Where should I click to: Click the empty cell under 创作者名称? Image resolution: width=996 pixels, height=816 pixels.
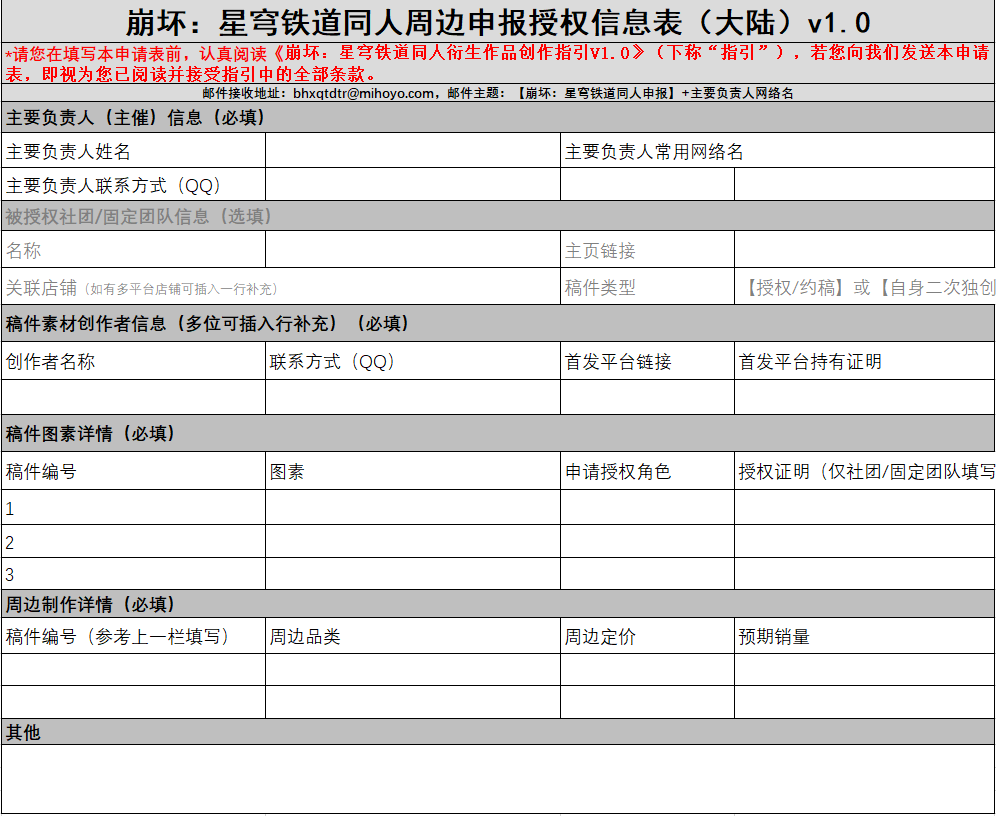(x=133, y=398)
